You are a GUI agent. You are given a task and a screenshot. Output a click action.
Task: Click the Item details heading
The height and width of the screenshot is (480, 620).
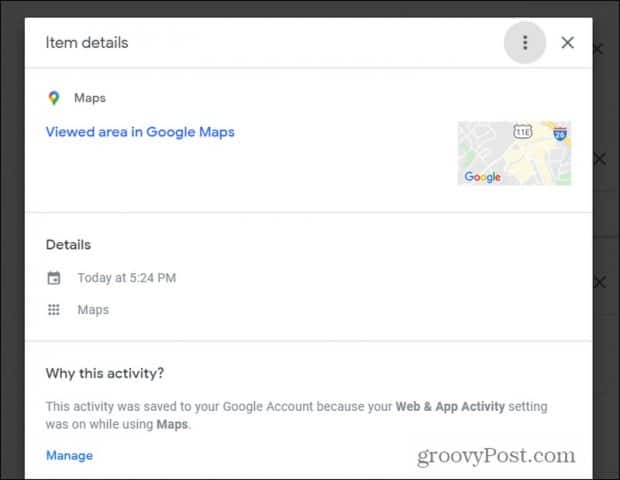[87, 43]
